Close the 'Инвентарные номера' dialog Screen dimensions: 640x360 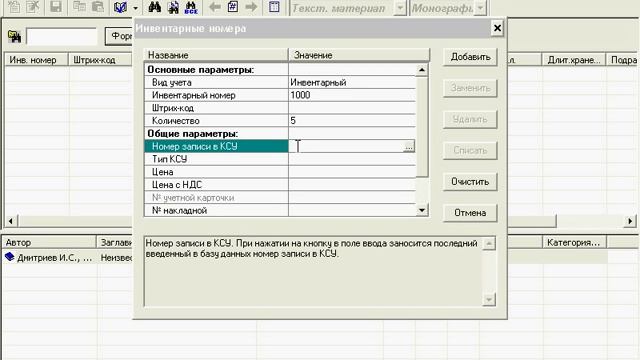coord(497,28)
